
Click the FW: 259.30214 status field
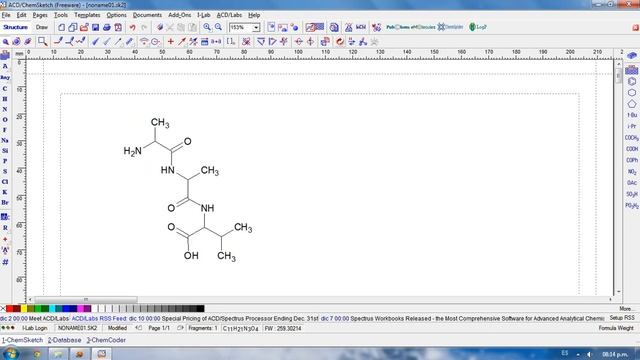[x=283, y=328]
